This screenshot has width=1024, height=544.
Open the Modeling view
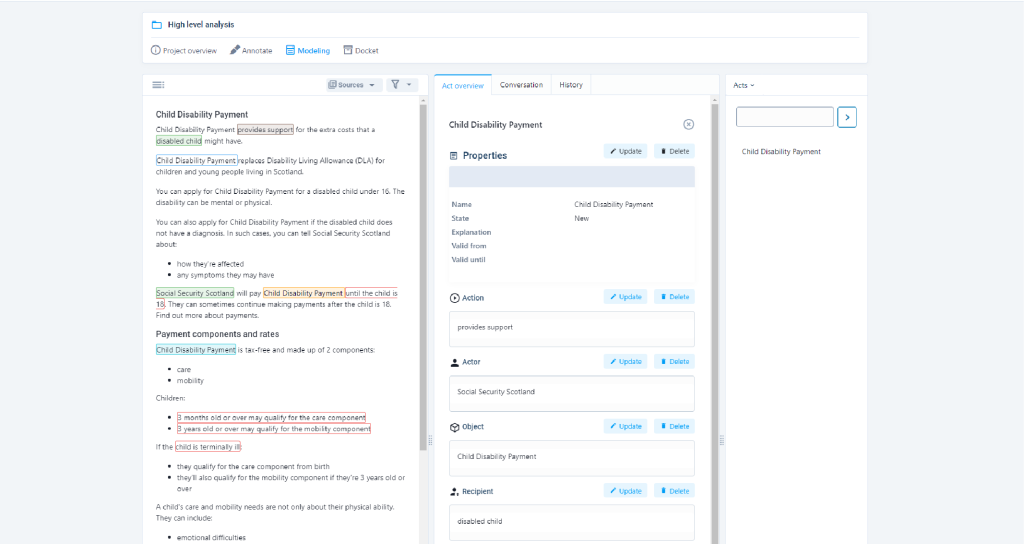point(308,50)
